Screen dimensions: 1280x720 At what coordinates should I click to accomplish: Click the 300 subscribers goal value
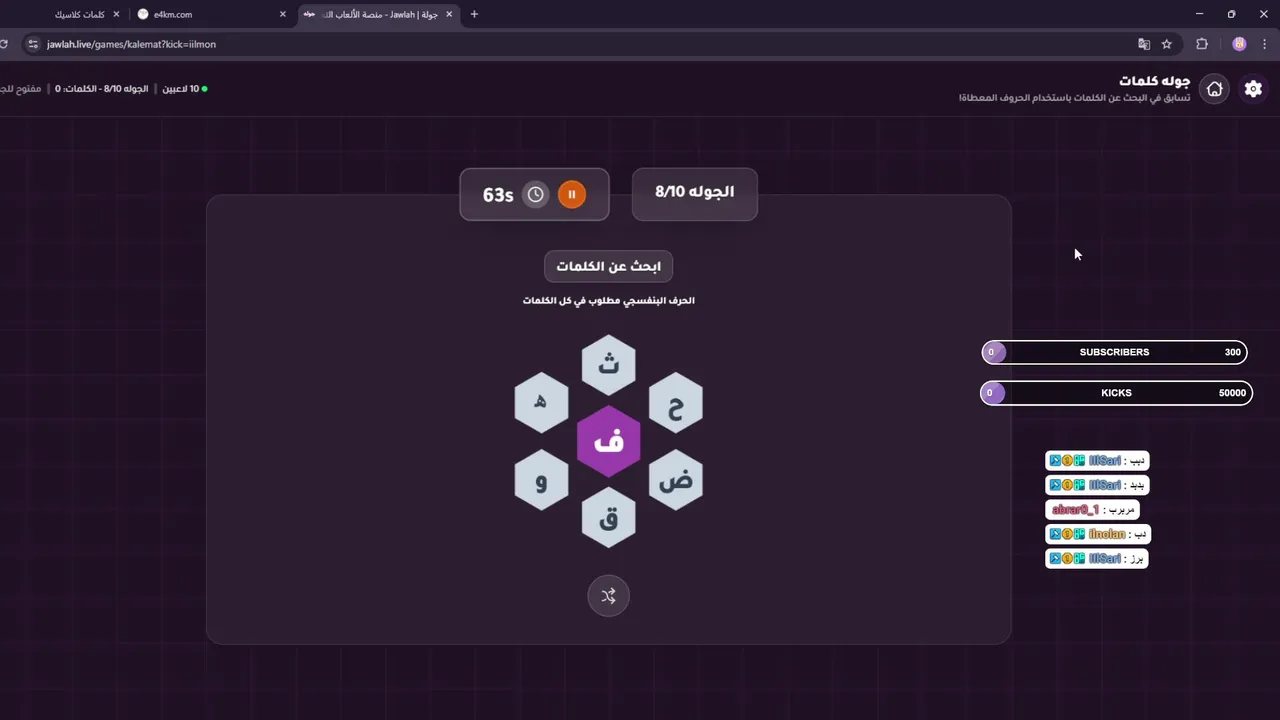1232,352
